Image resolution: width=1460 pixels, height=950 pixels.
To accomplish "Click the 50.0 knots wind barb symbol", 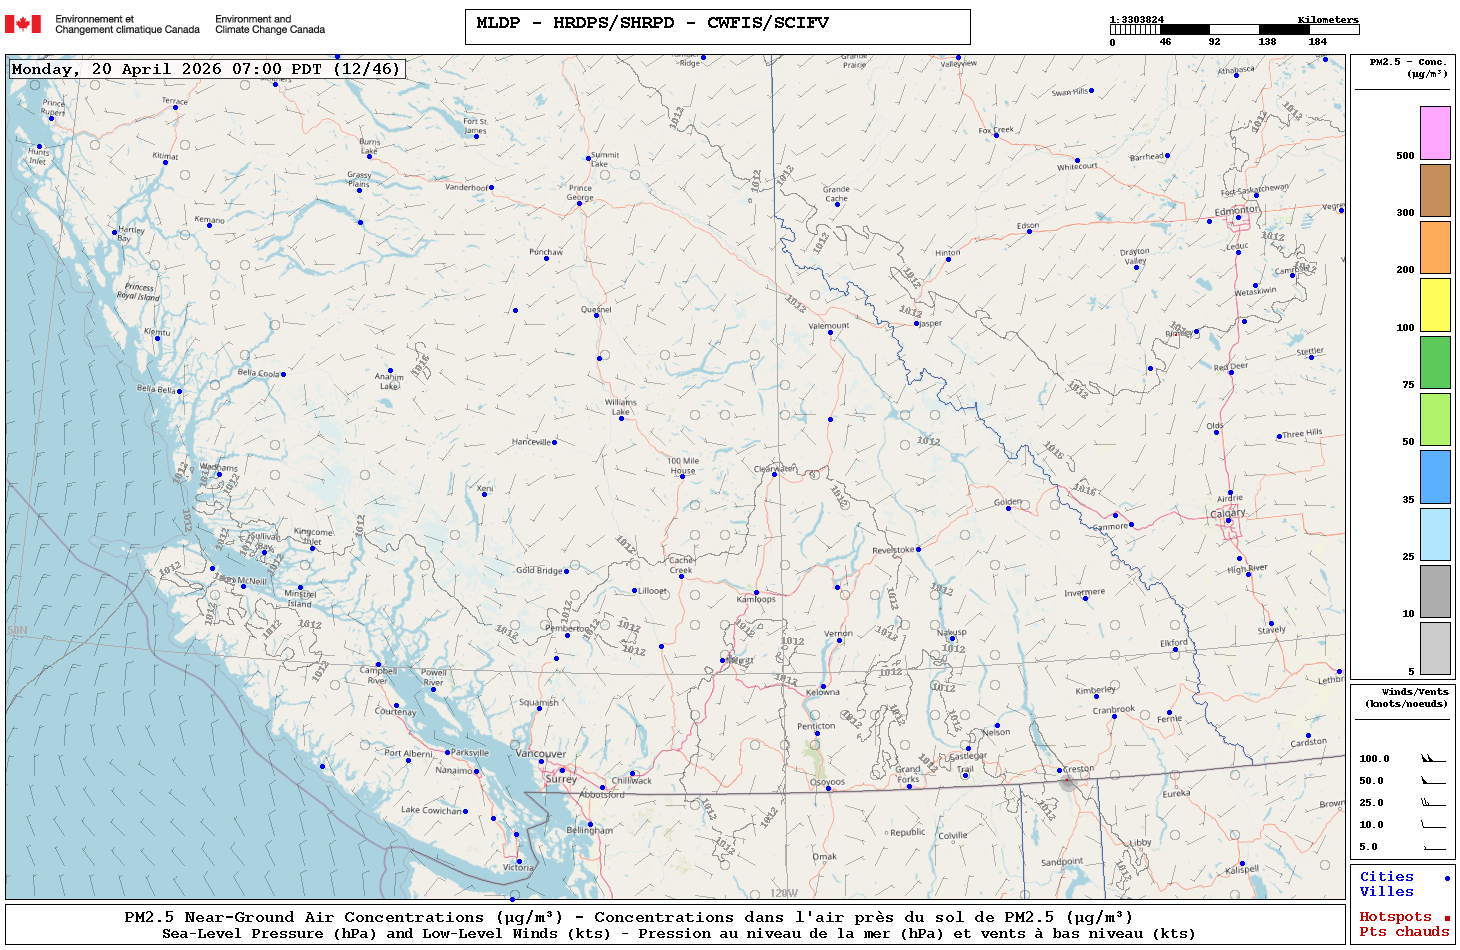I will coord(1433,781).
